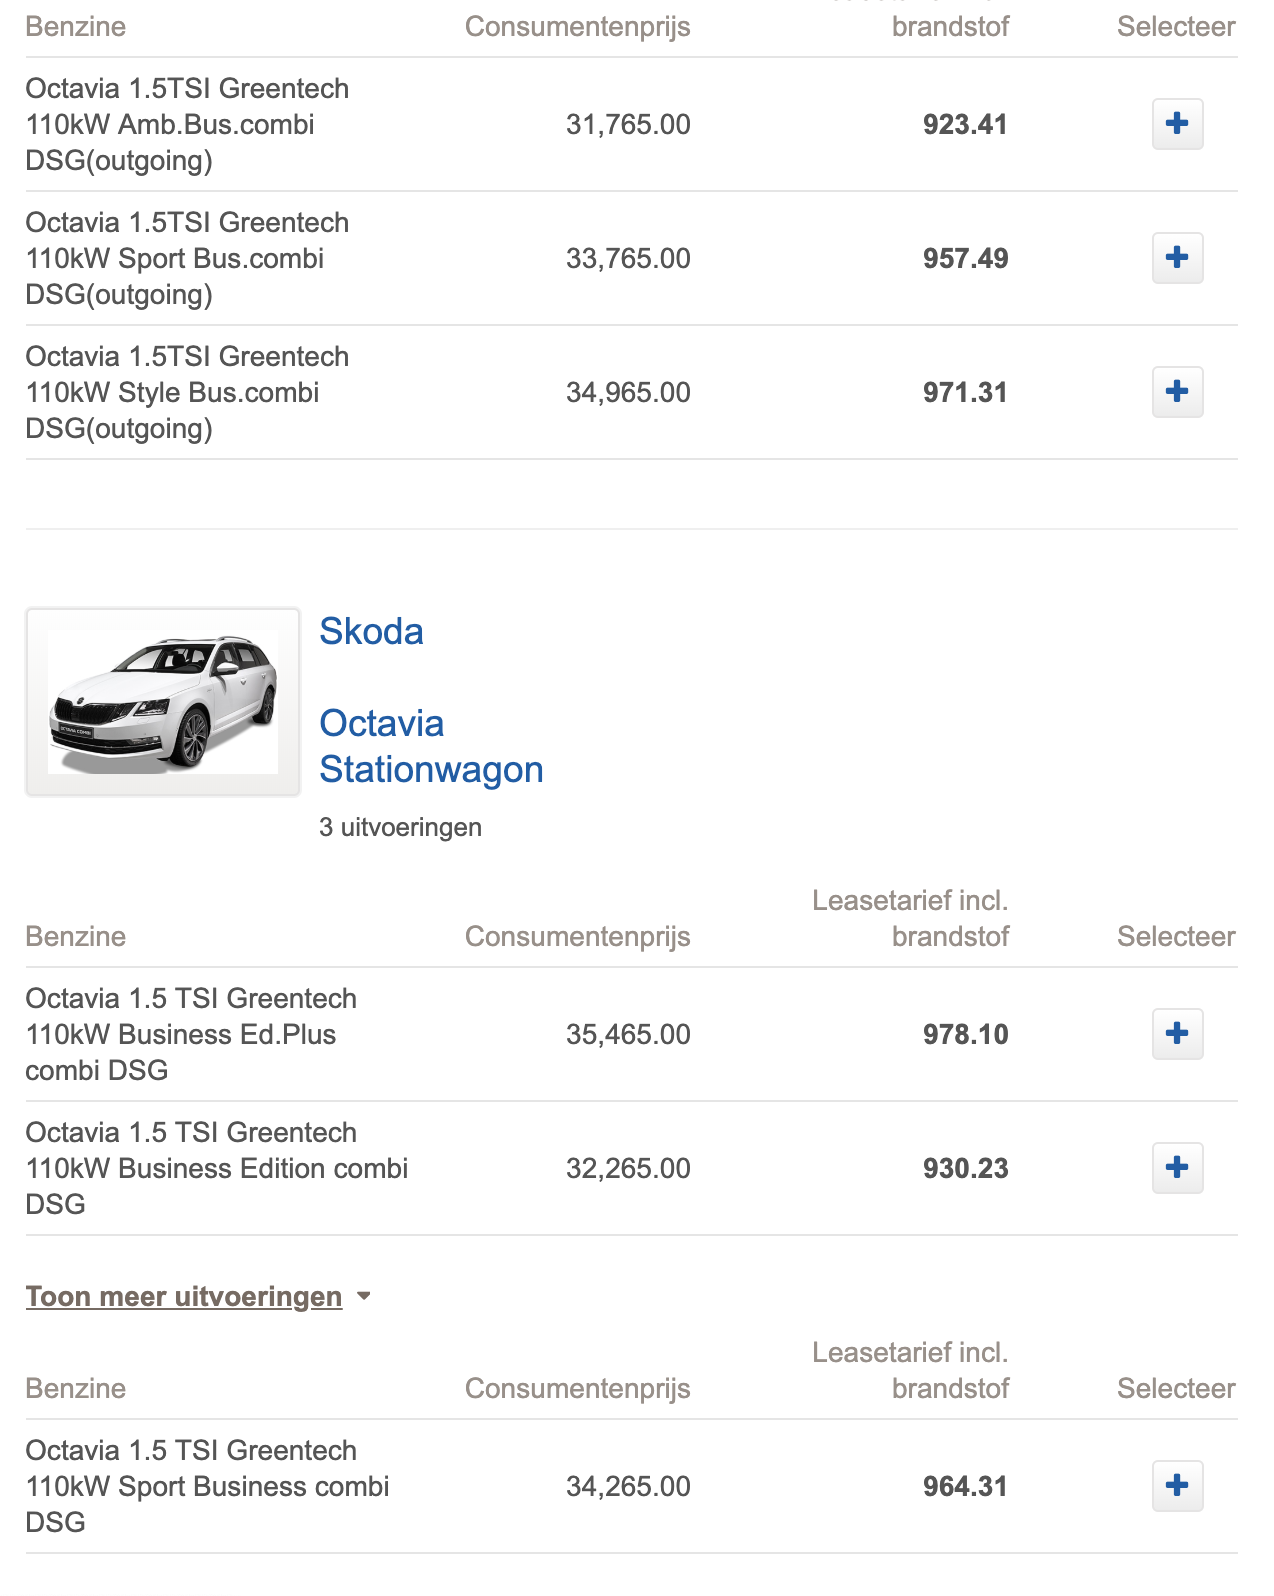Image resolution: width=1274 pixels, height=1596 pixels.
Task: Click the Leasetarief incl. brandstof column header
Action: click(x=910, y=918)
